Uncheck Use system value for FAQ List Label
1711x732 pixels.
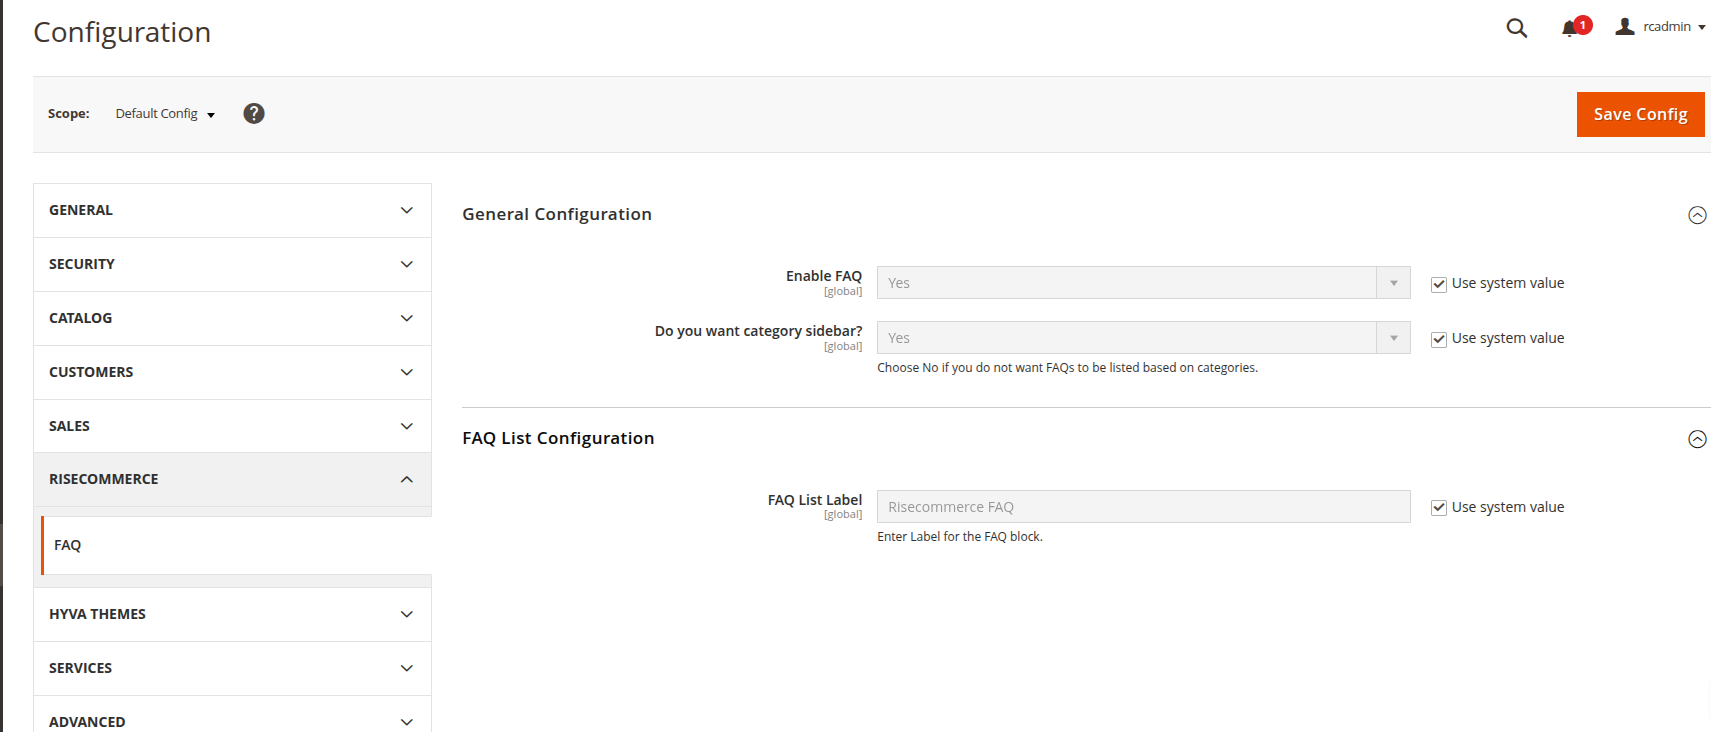tap(1439, 508)
